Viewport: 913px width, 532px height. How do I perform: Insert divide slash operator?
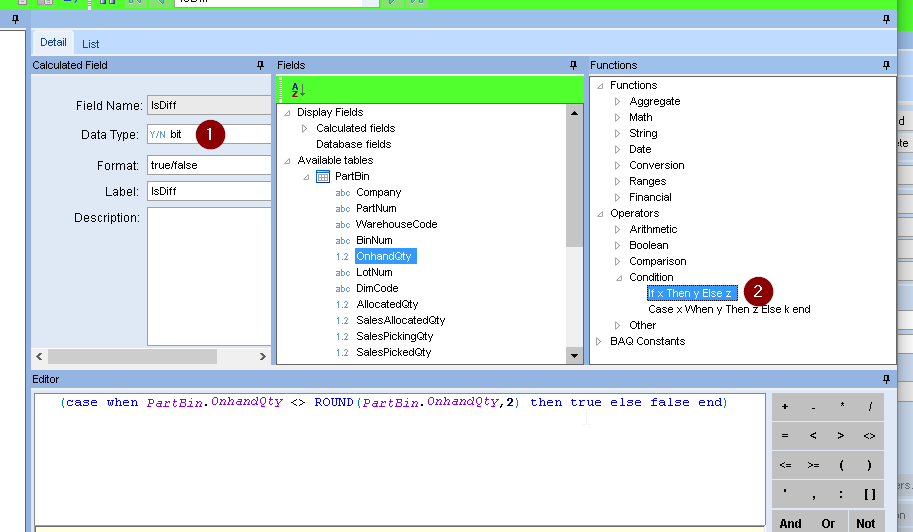tap(870, 406)
